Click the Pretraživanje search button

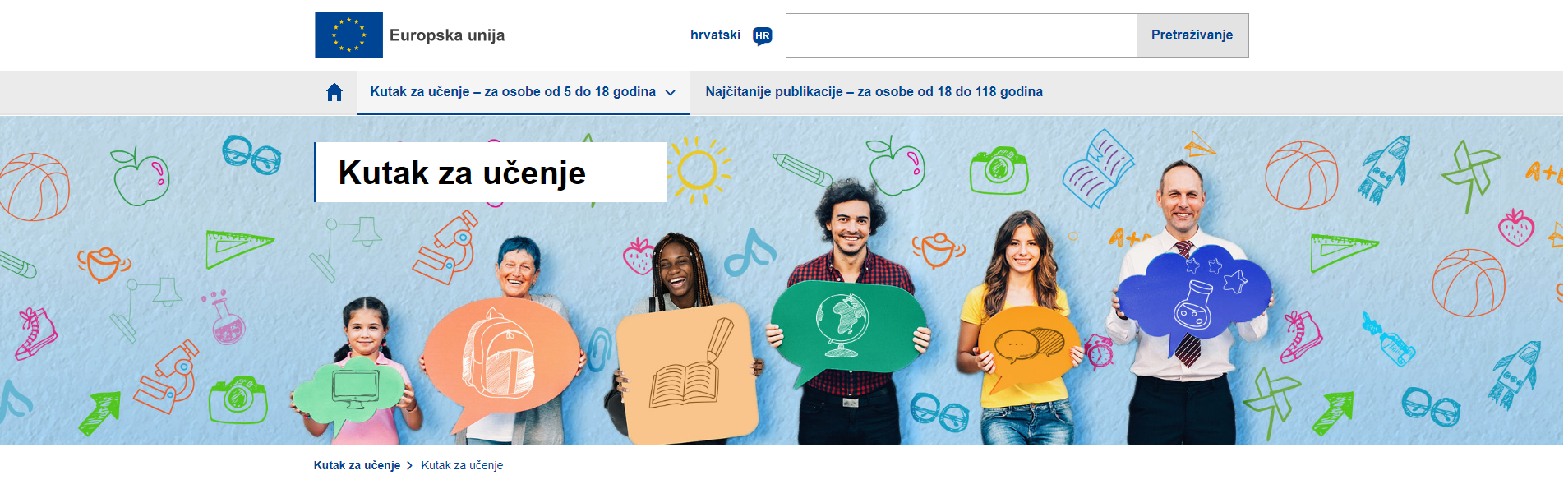(x=1192, y=35)
